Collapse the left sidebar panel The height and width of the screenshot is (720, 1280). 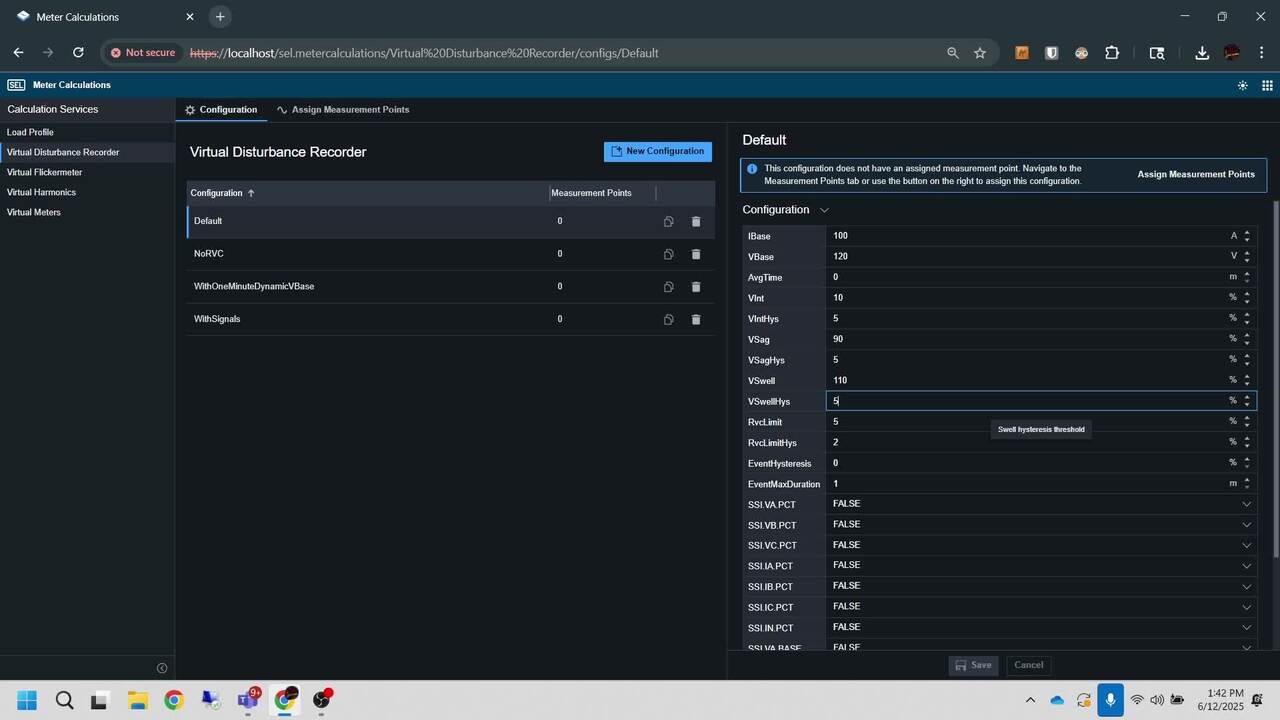[162, 668]
